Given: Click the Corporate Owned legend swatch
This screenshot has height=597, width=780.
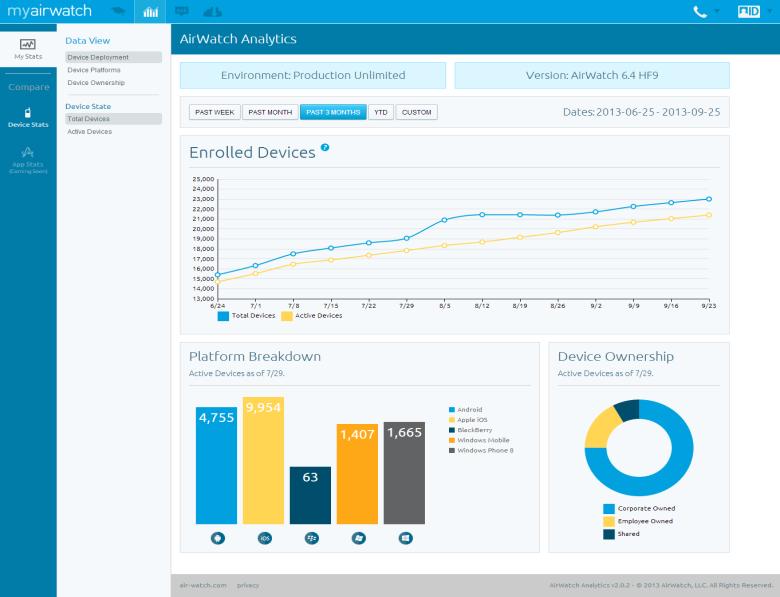Looking at the screenshot, I should (x=609, y=509).
